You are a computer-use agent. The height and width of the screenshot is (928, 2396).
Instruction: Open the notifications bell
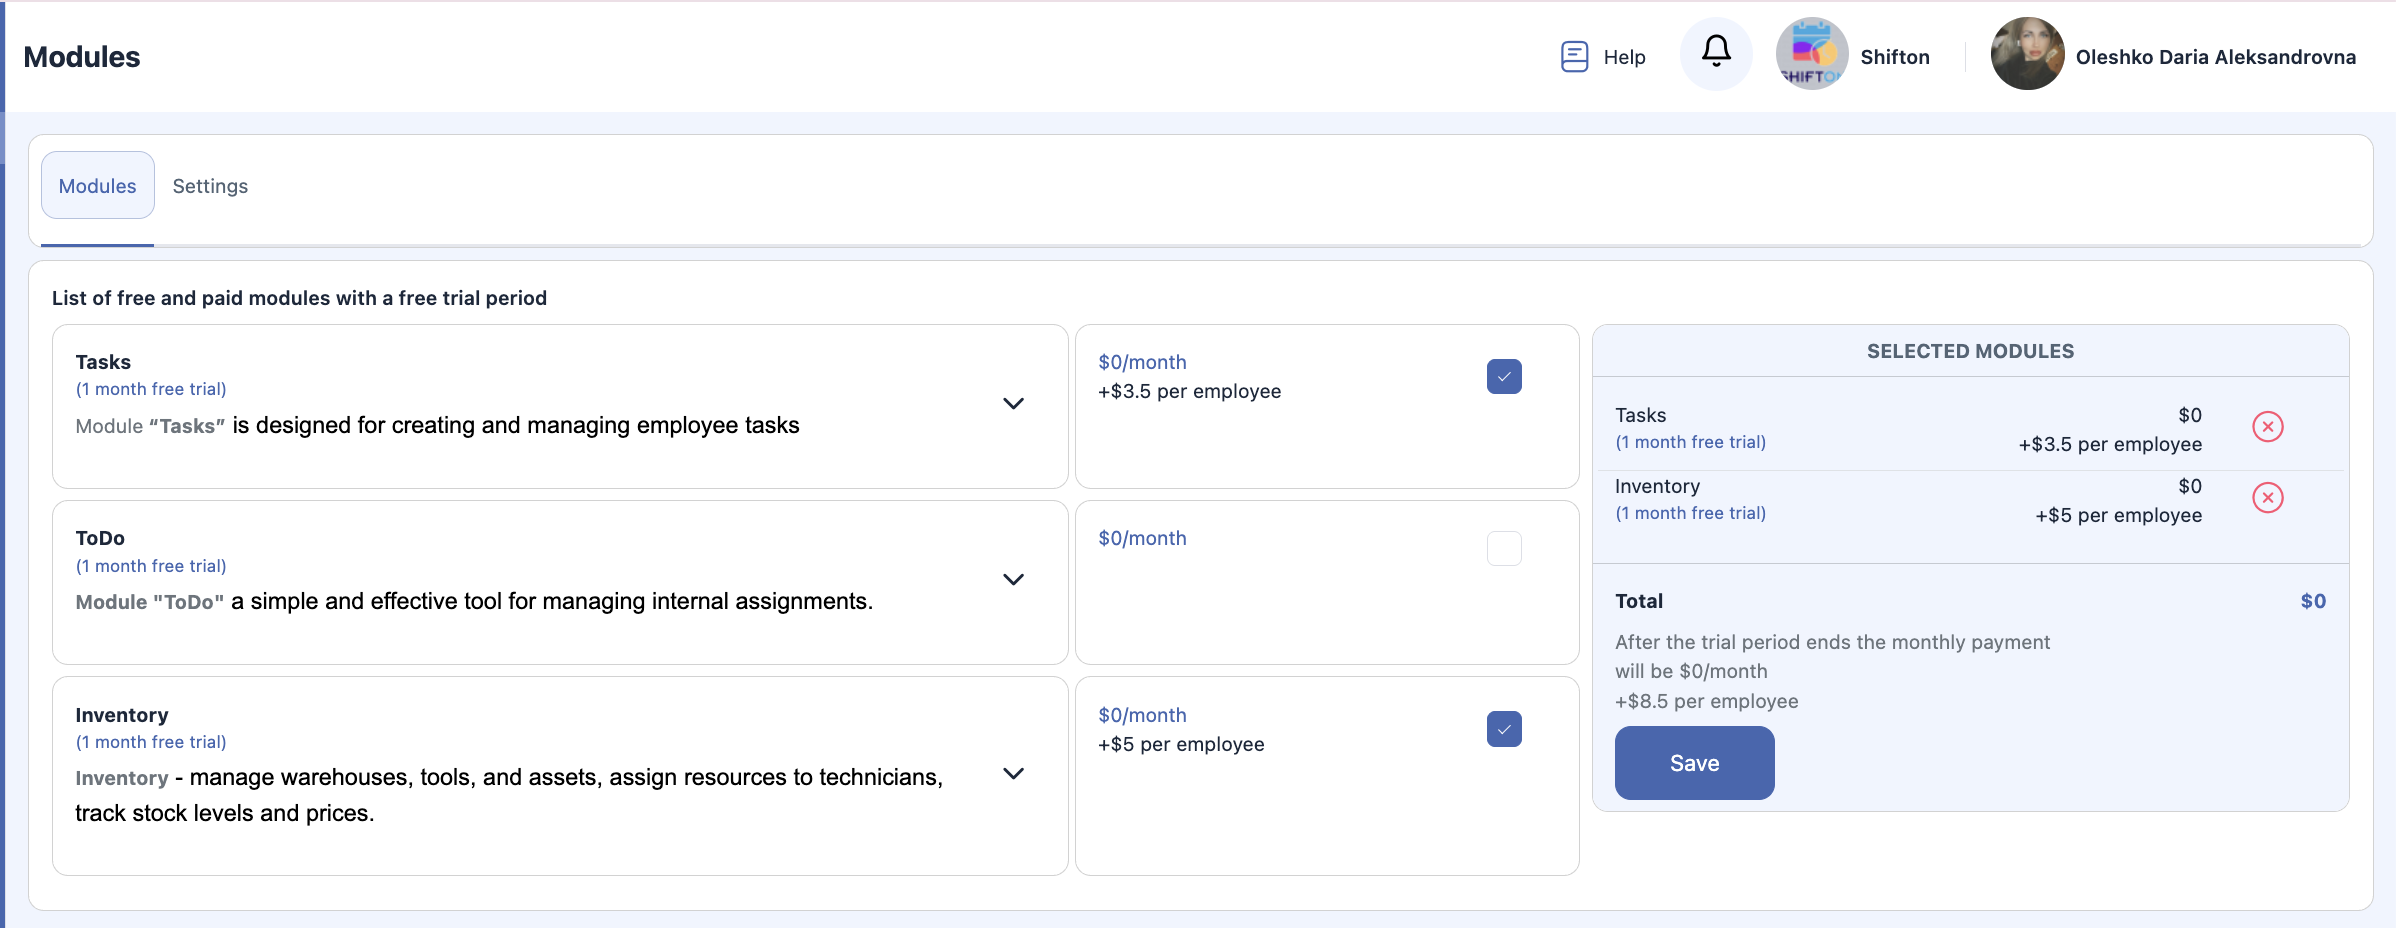tap(1716, 53)
